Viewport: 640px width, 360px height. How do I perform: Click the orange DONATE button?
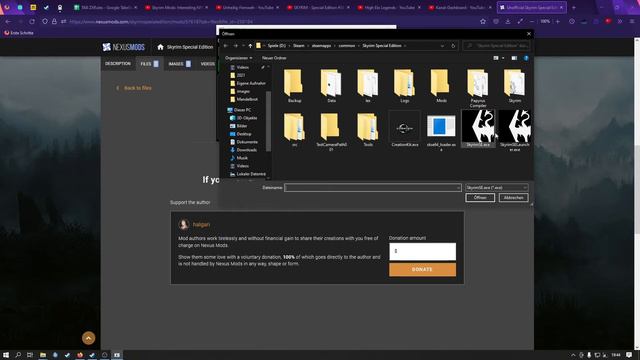click(x=422, y=270)
